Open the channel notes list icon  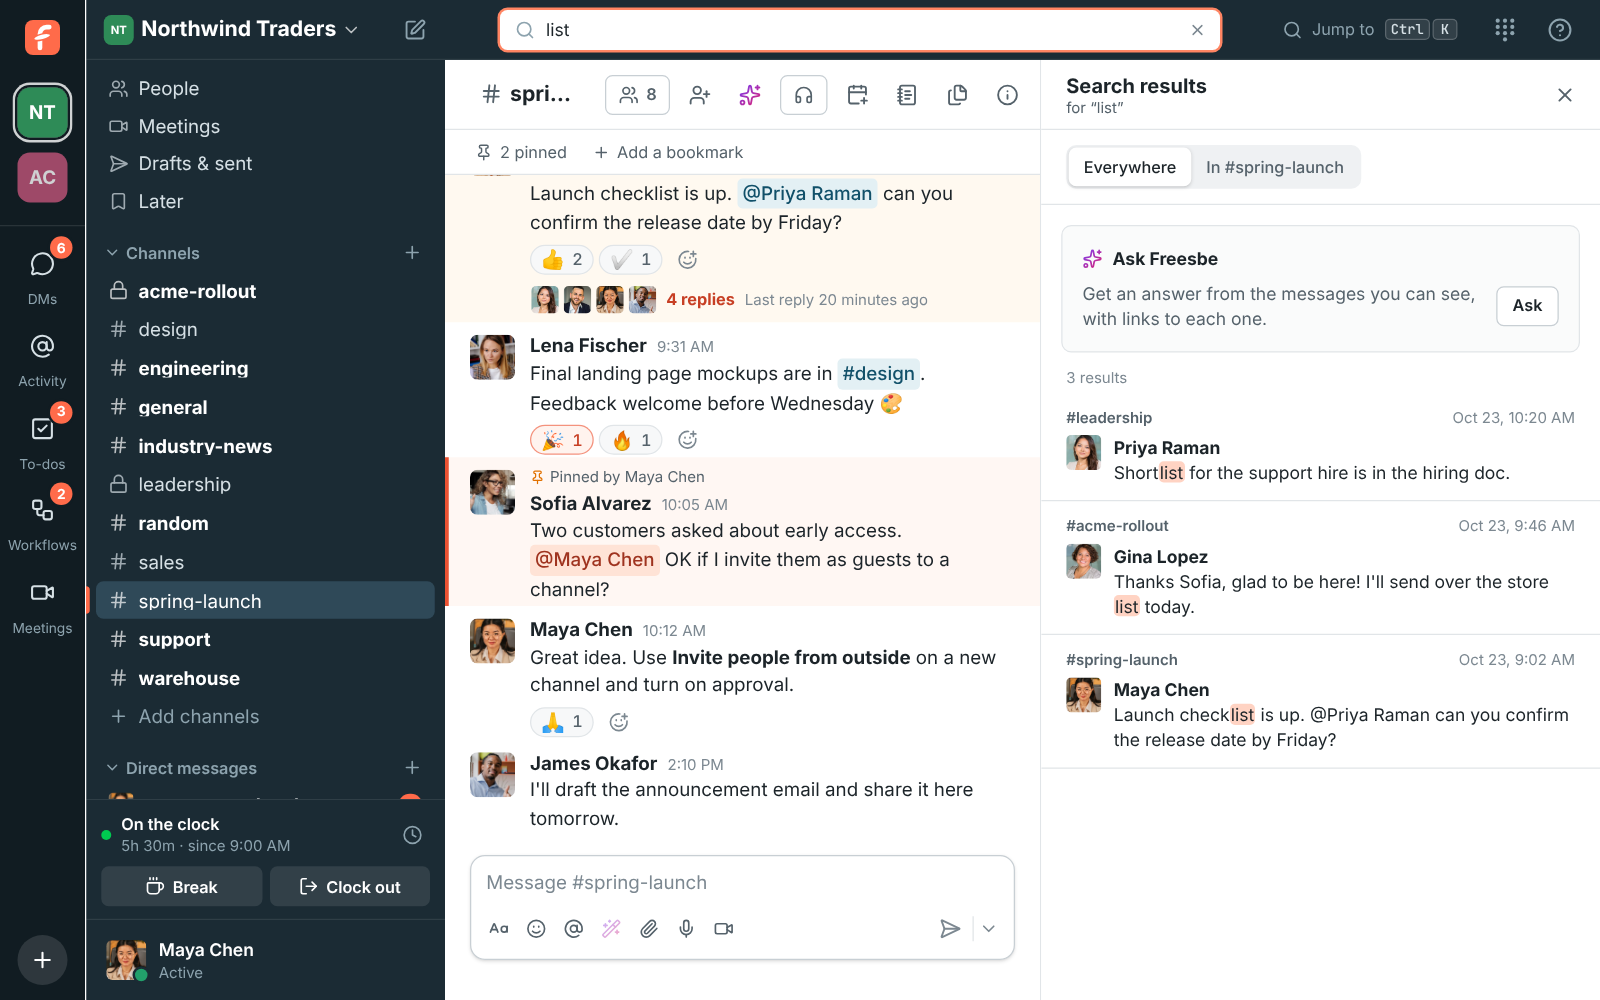point(907,95)
